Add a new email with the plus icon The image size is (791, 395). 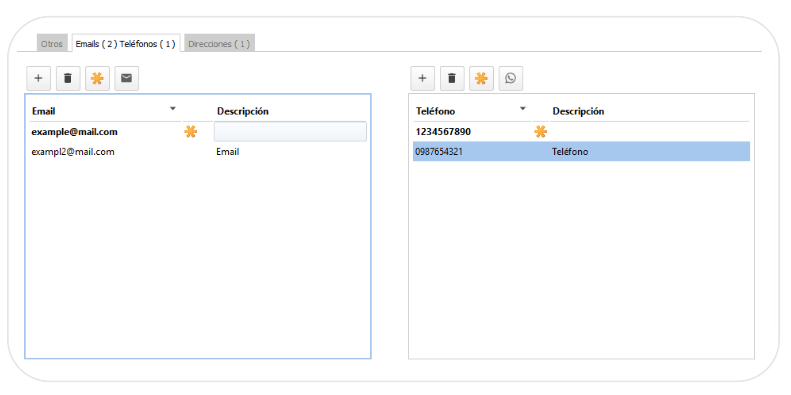click(38, 79)
